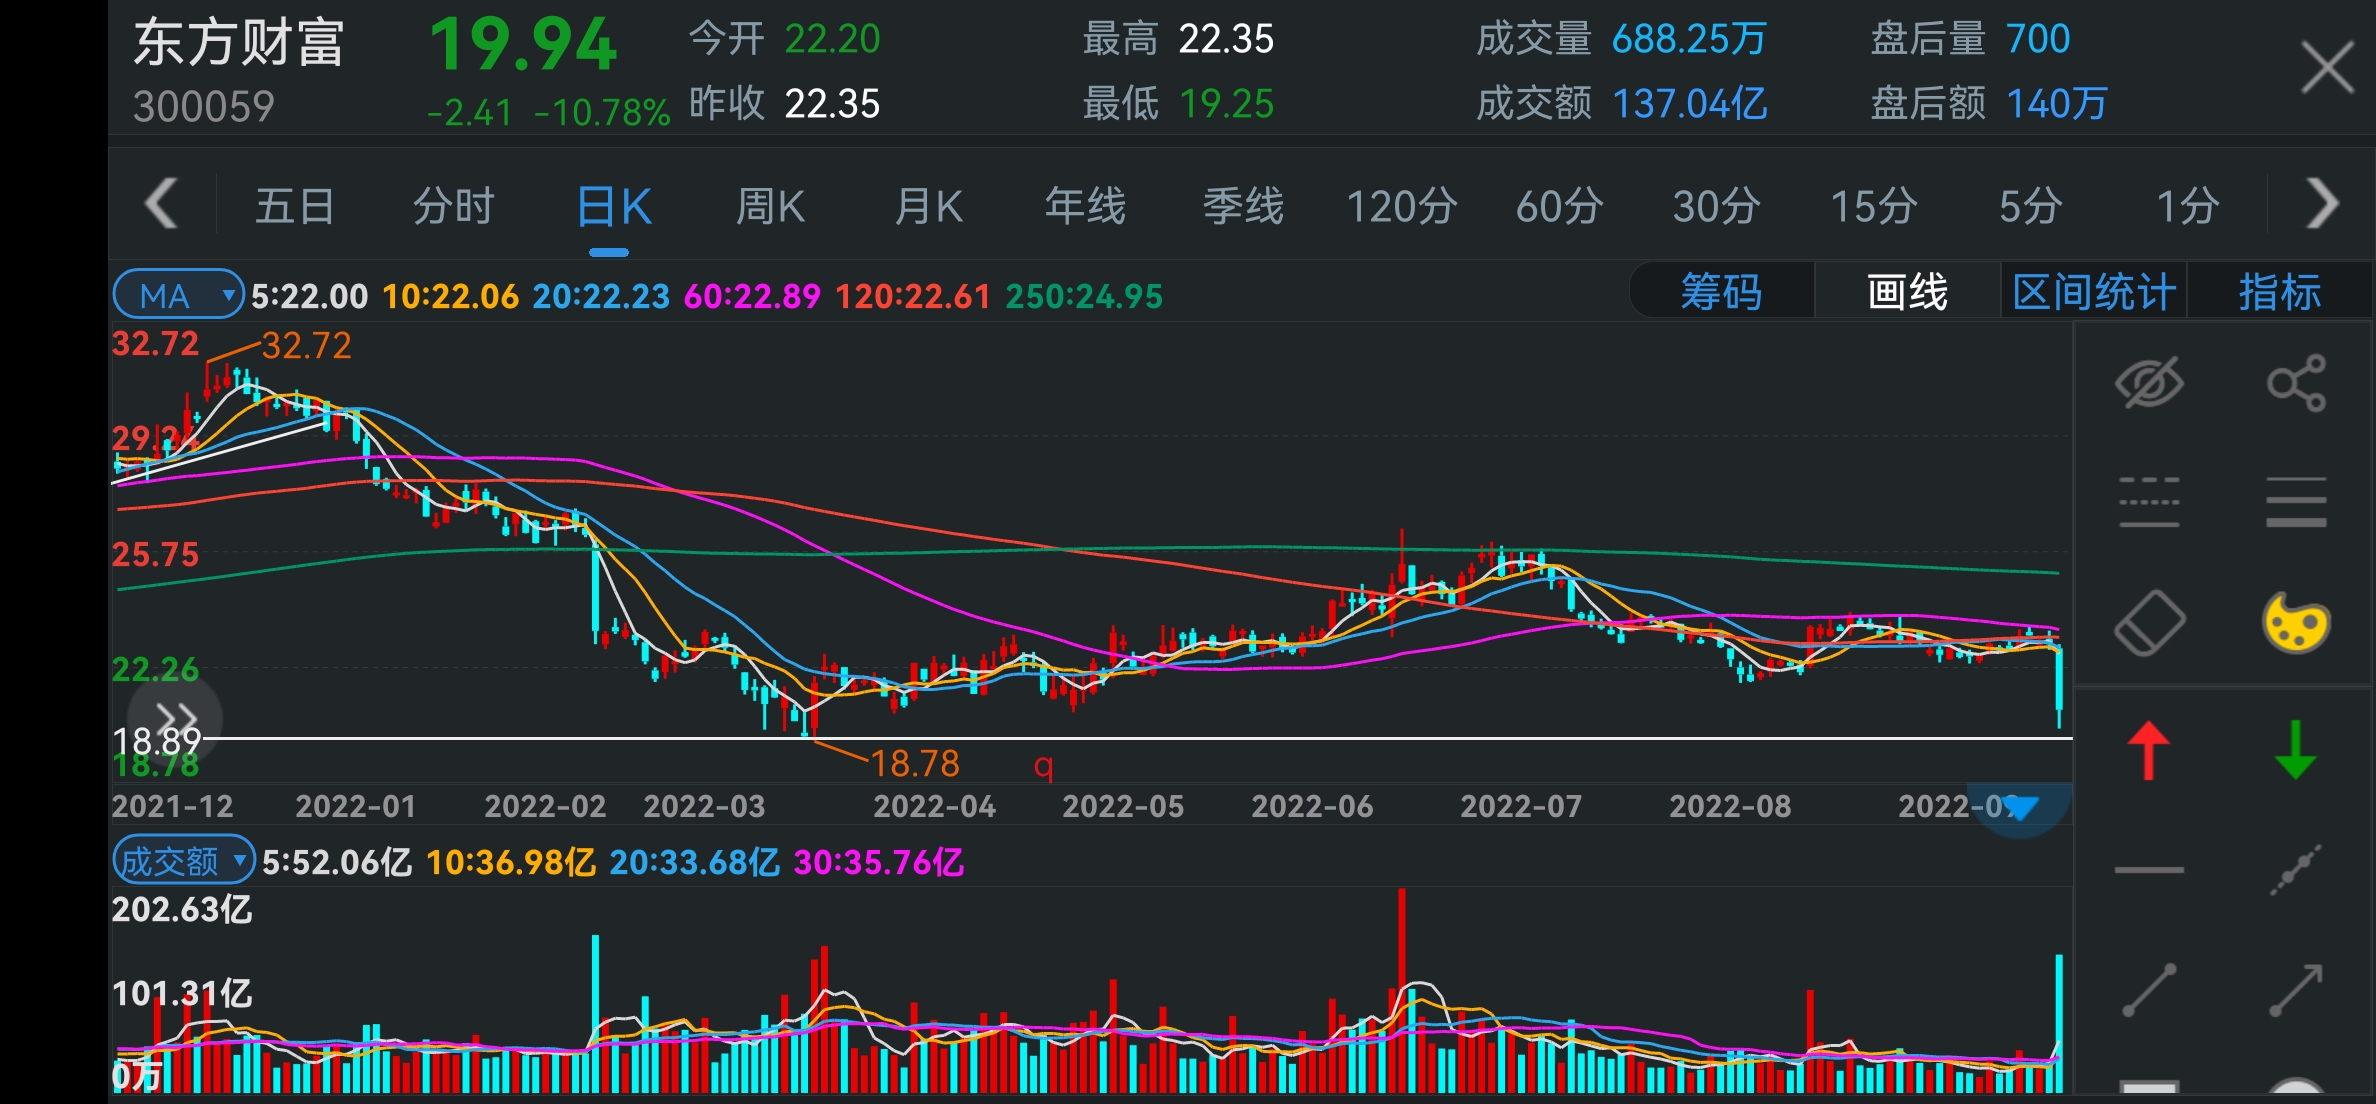Tap the 2022-04 date axis label
Viewport: 2376px width, 1104px height.
click(x=934, y=806)
